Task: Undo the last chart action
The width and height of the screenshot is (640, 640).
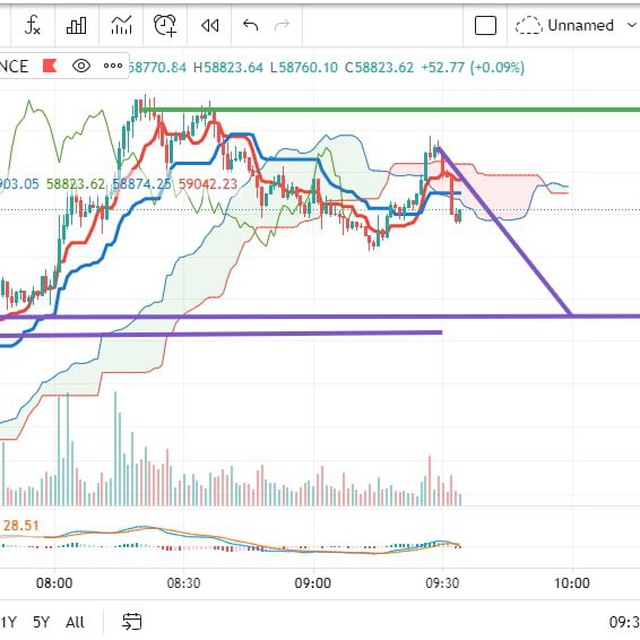Action: [x=250, y=25]
